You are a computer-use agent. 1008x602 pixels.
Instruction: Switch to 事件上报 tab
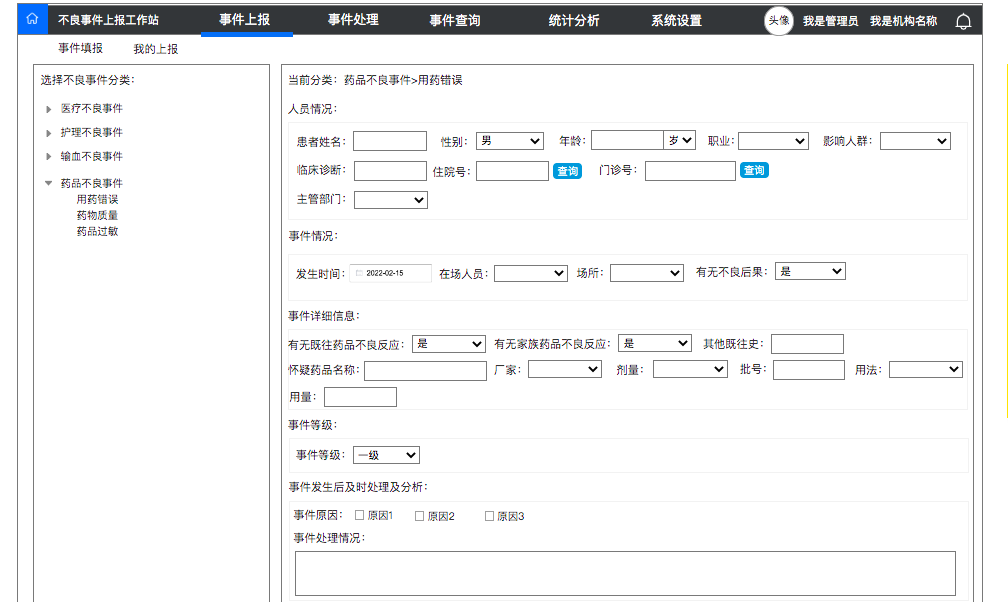pos(244,20)
